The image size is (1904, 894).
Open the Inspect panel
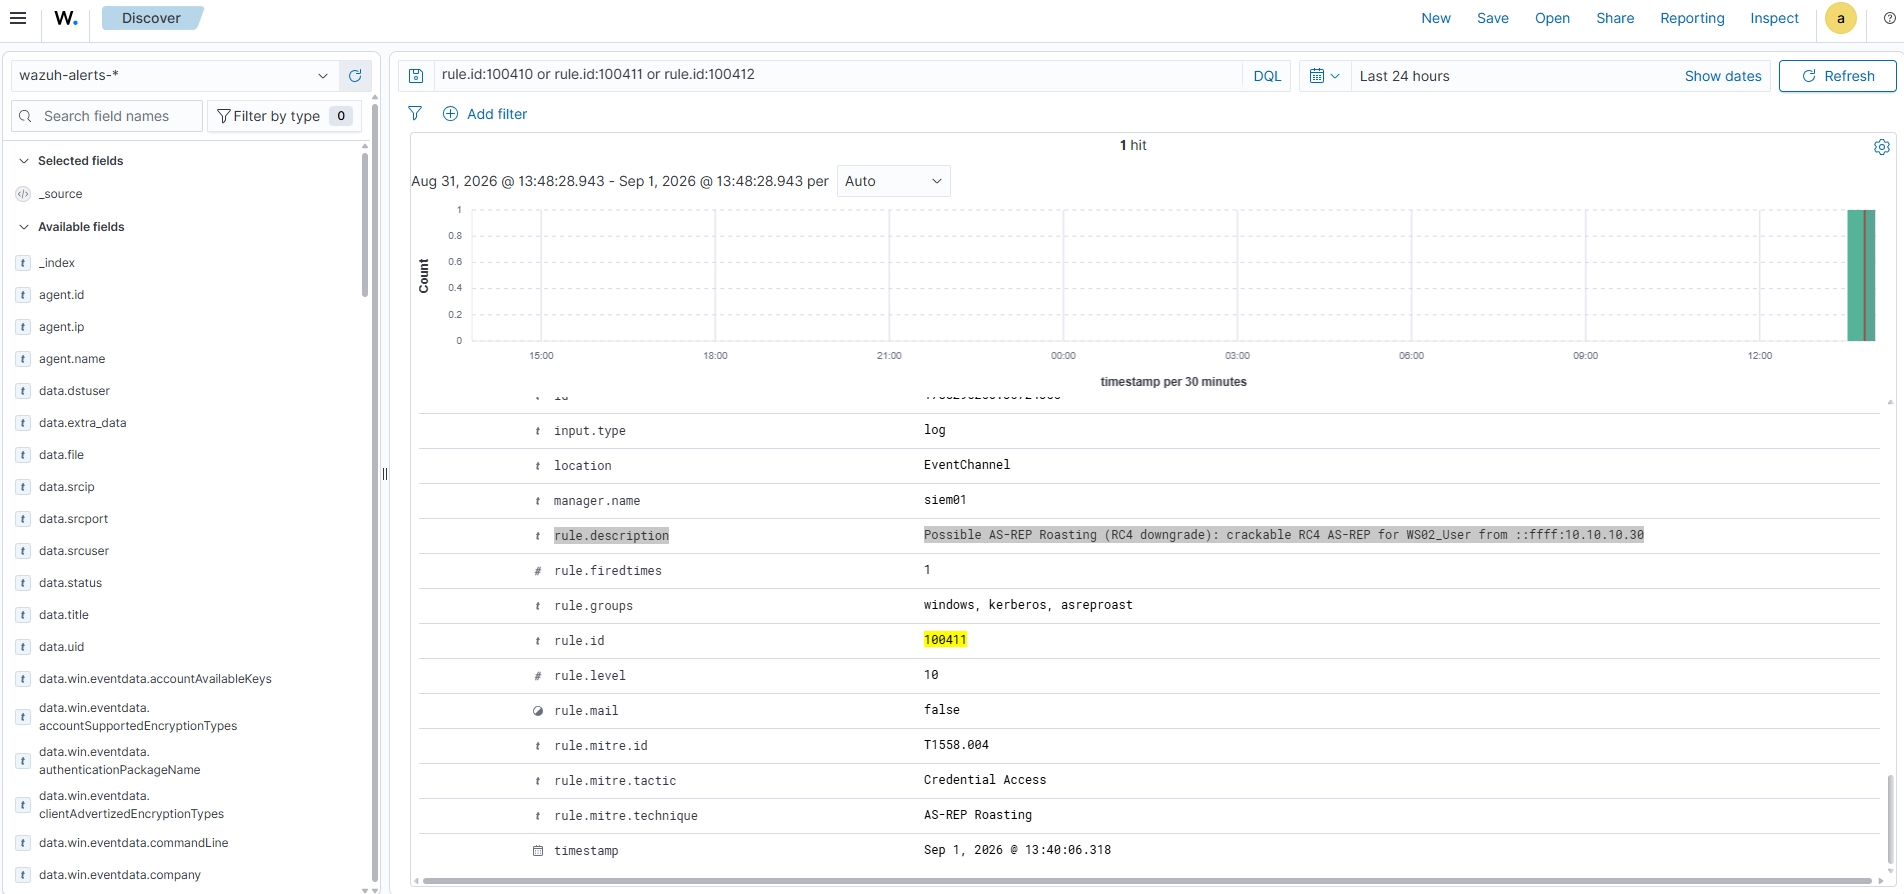pyautogui.click(x=1774, y=18)
